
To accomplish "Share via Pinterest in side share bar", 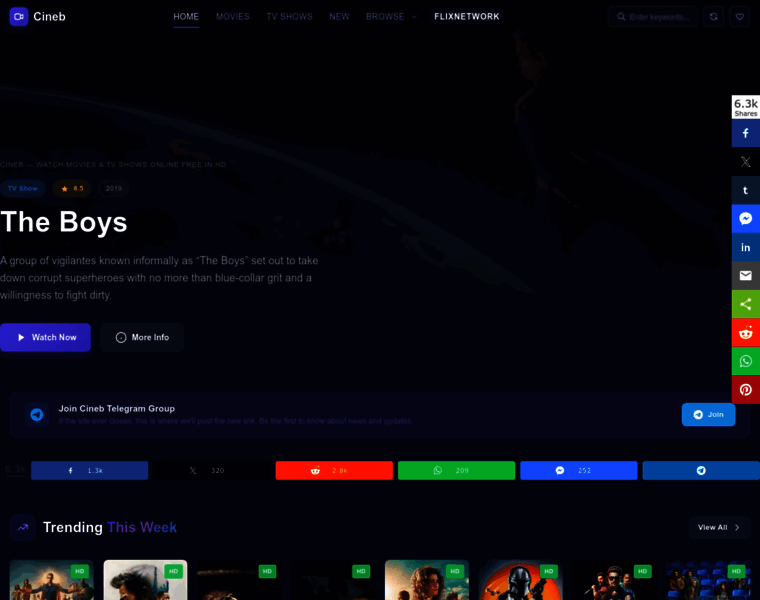I will (x=745, y=390).
